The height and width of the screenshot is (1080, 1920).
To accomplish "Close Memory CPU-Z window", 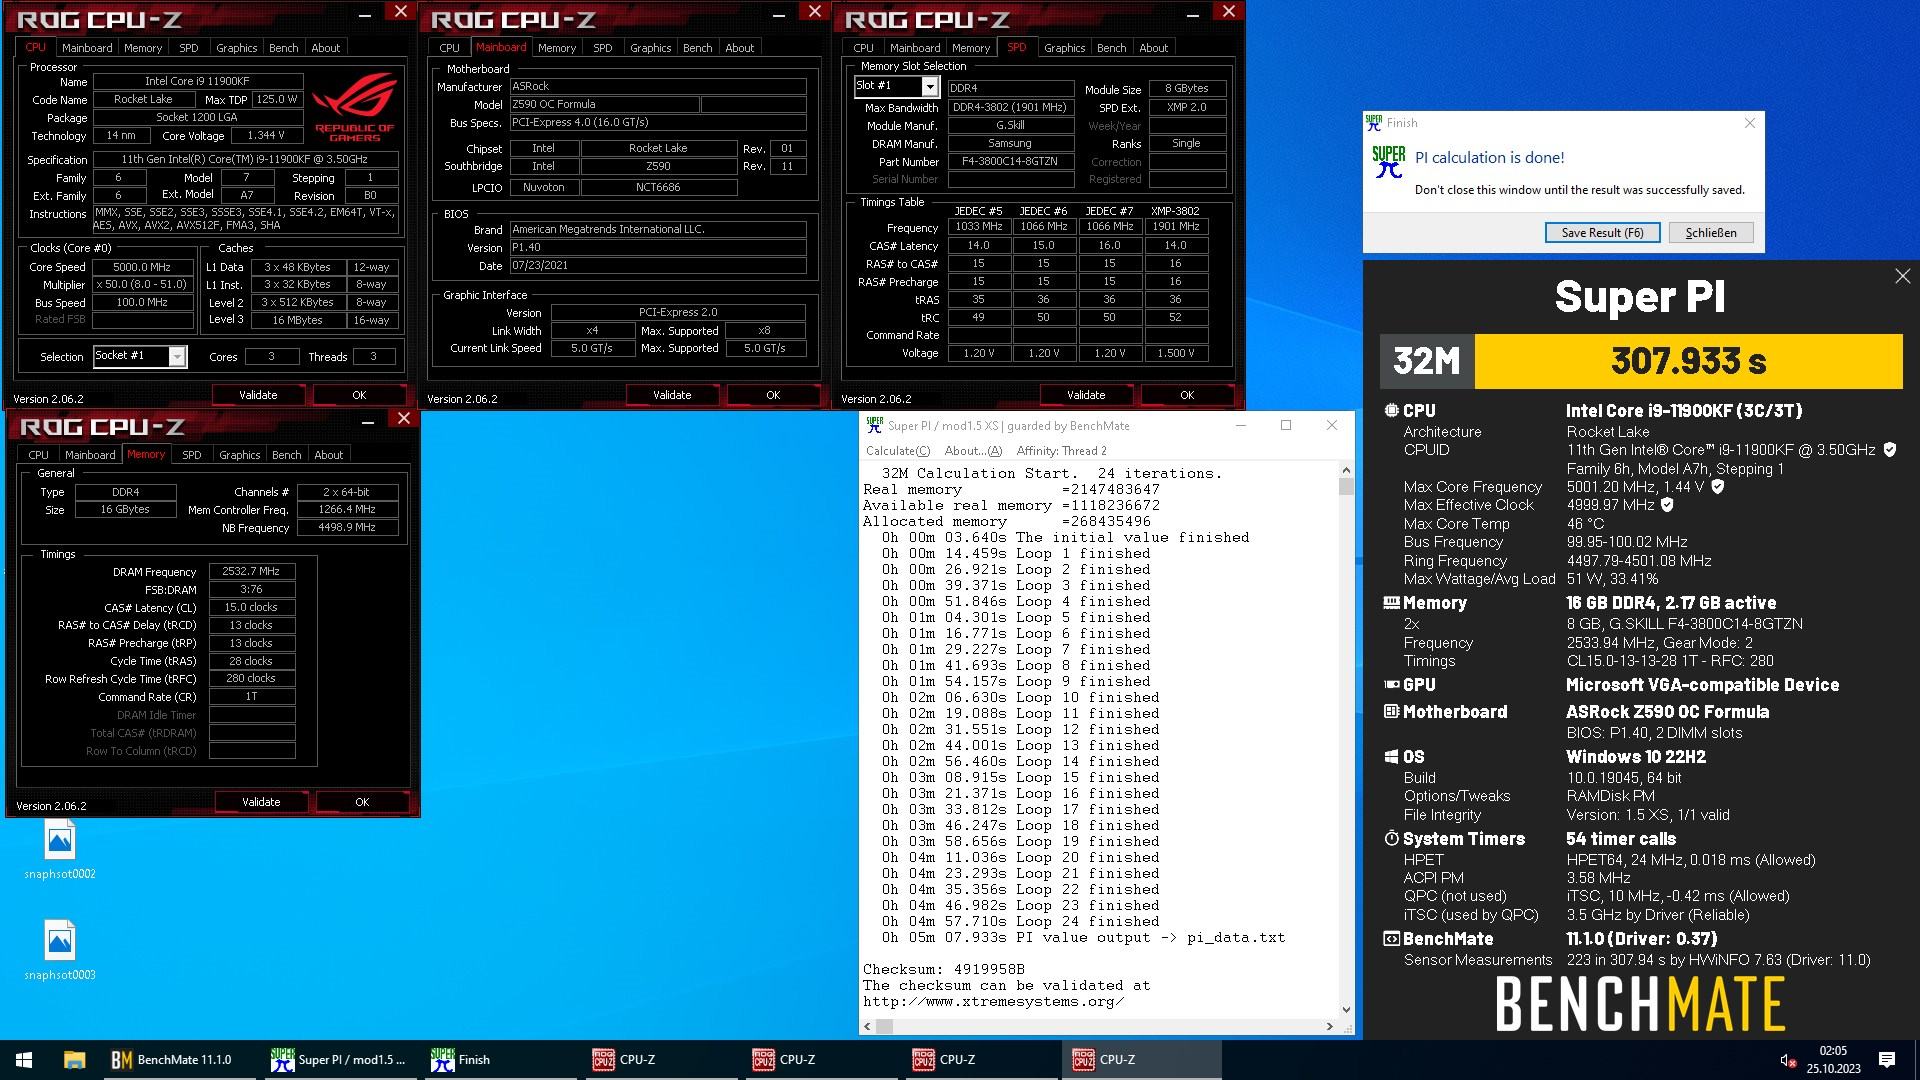I will tap(404, 418).
